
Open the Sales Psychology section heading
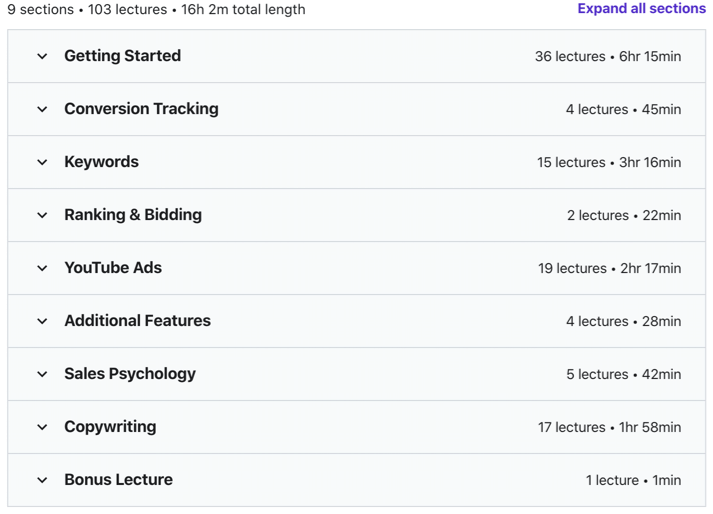pyautogui.click(x=130, y=374)
